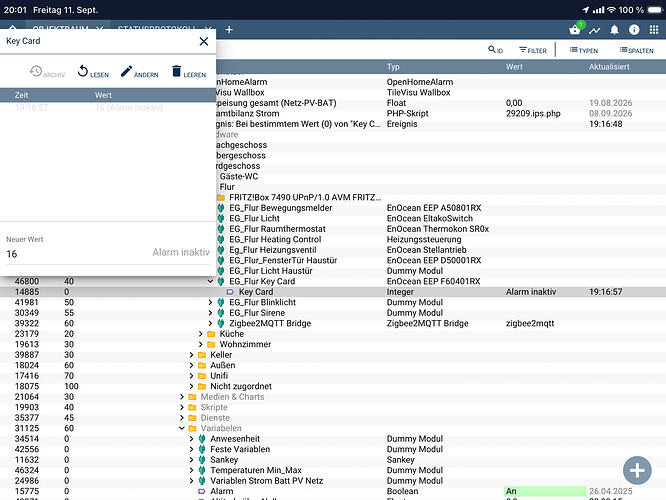The width and height of the screenshot is (666, 500).
Task: Select Variablen Strom Batt PV Netz row
Action: point(333,481)
